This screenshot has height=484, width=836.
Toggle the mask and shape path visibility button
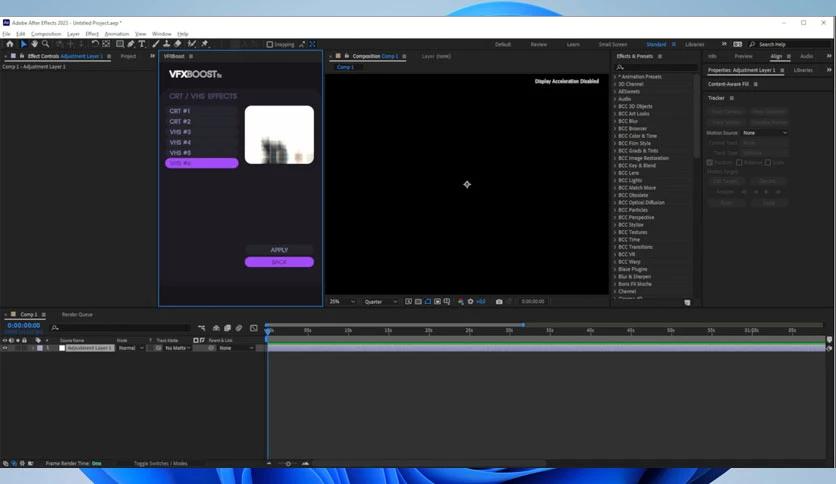click(x=428, y=302)
